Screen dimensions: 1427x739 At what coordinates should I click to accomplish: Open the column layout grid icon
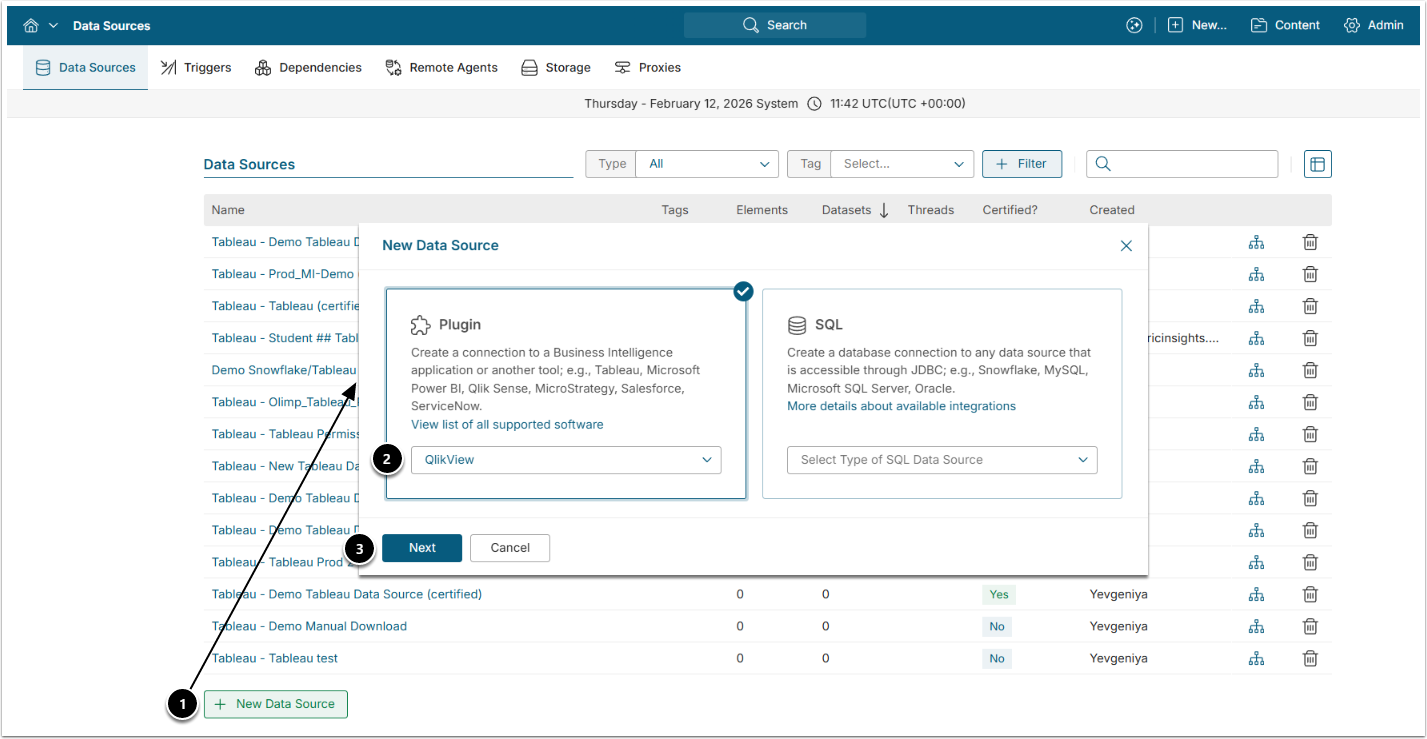coord(1317,164)
